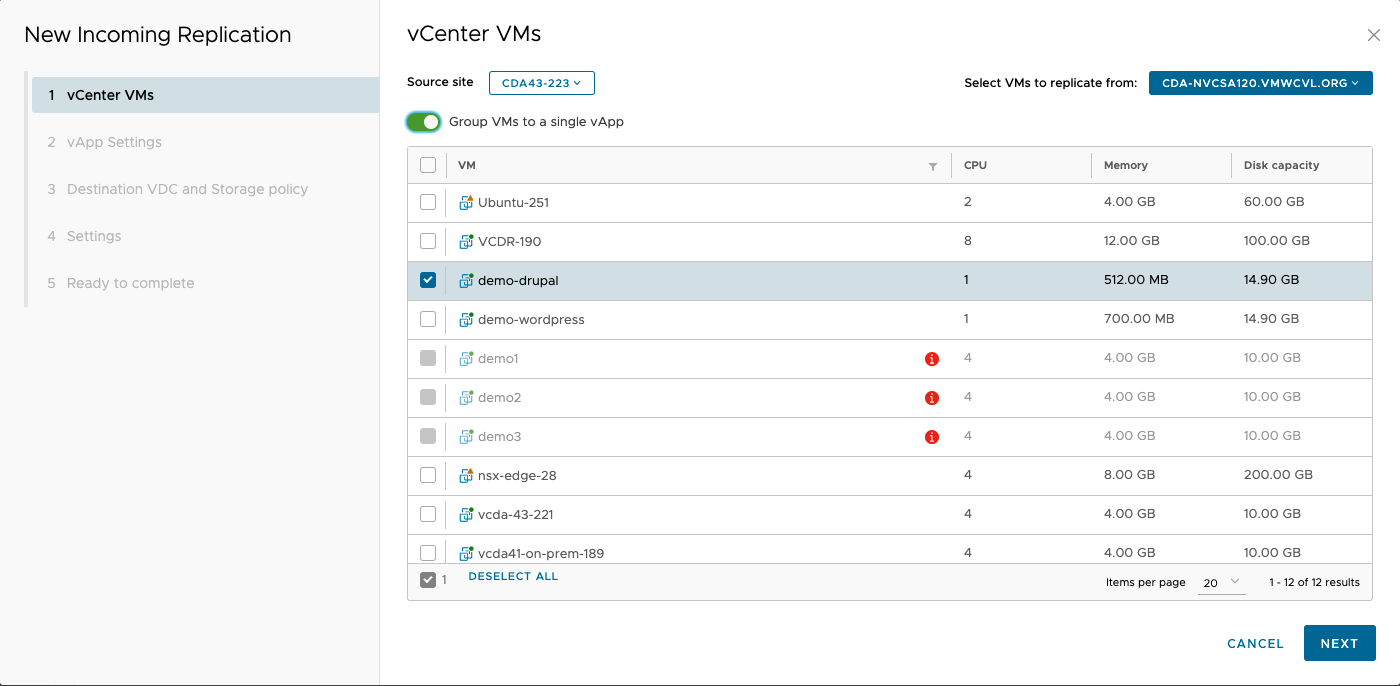The width and height of the screenshot is (1400, 686).
Task: Click the demo1 red warning info icon
Action: (x=932, y=359)
